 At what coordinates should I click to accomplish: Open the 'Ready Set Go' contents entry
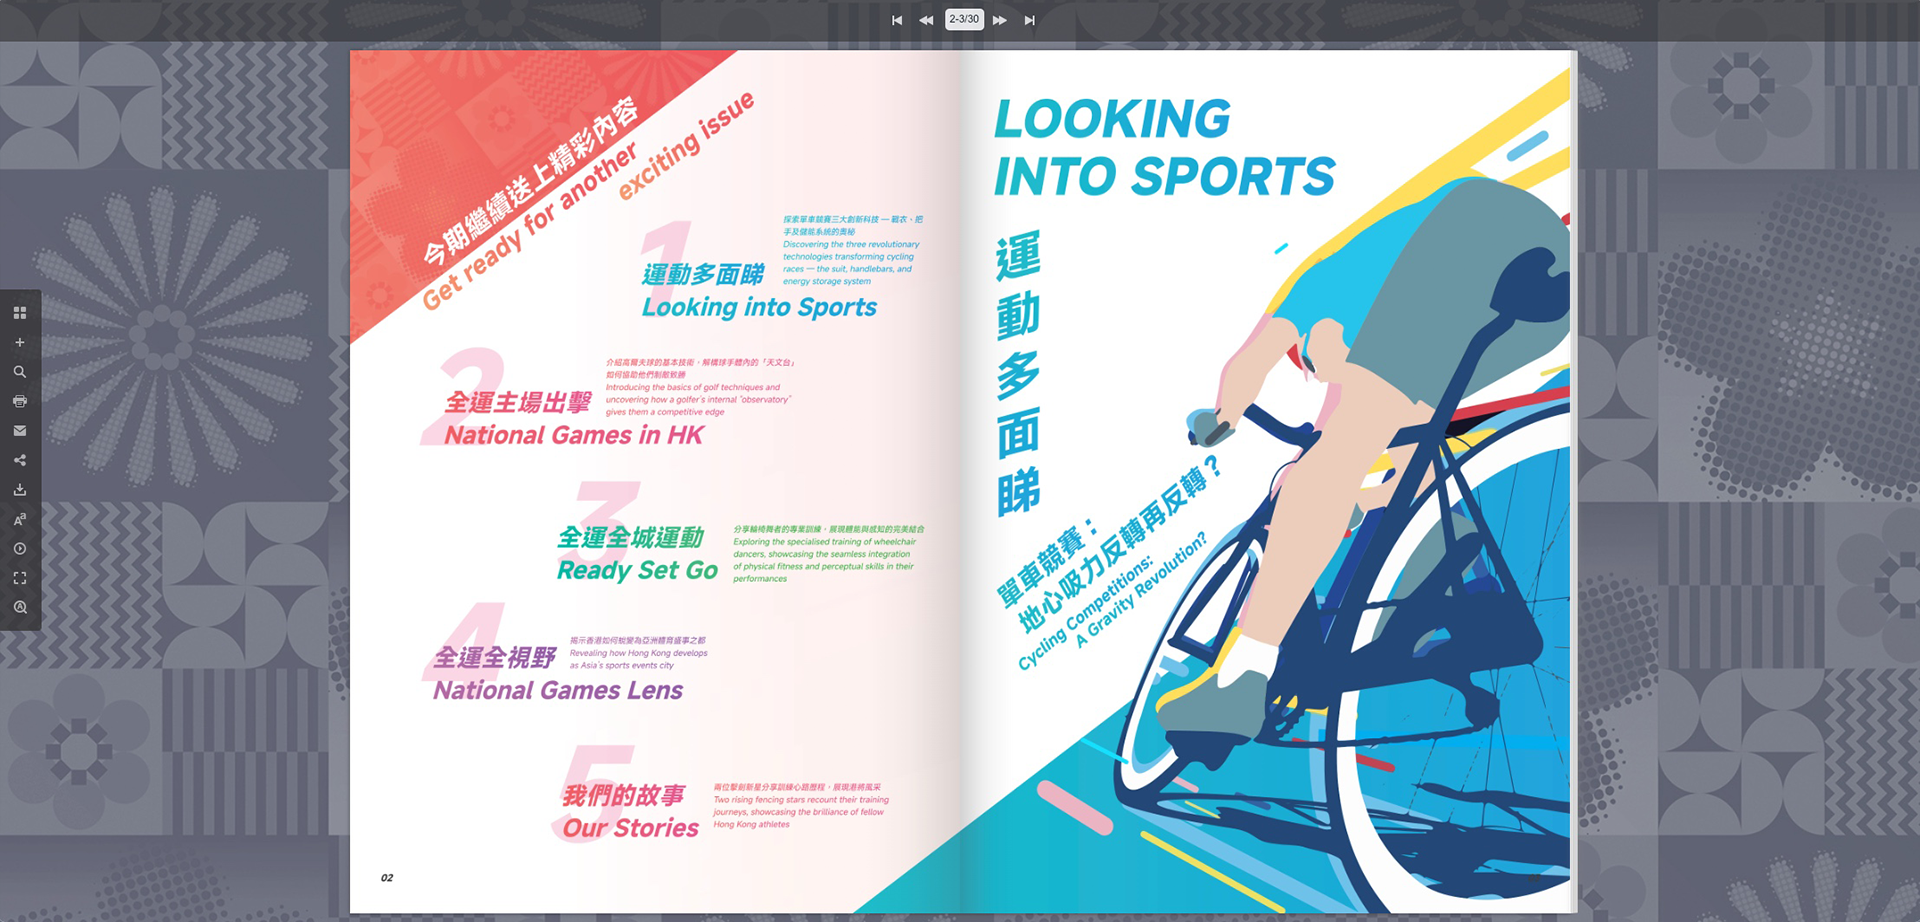coord(637,570)
